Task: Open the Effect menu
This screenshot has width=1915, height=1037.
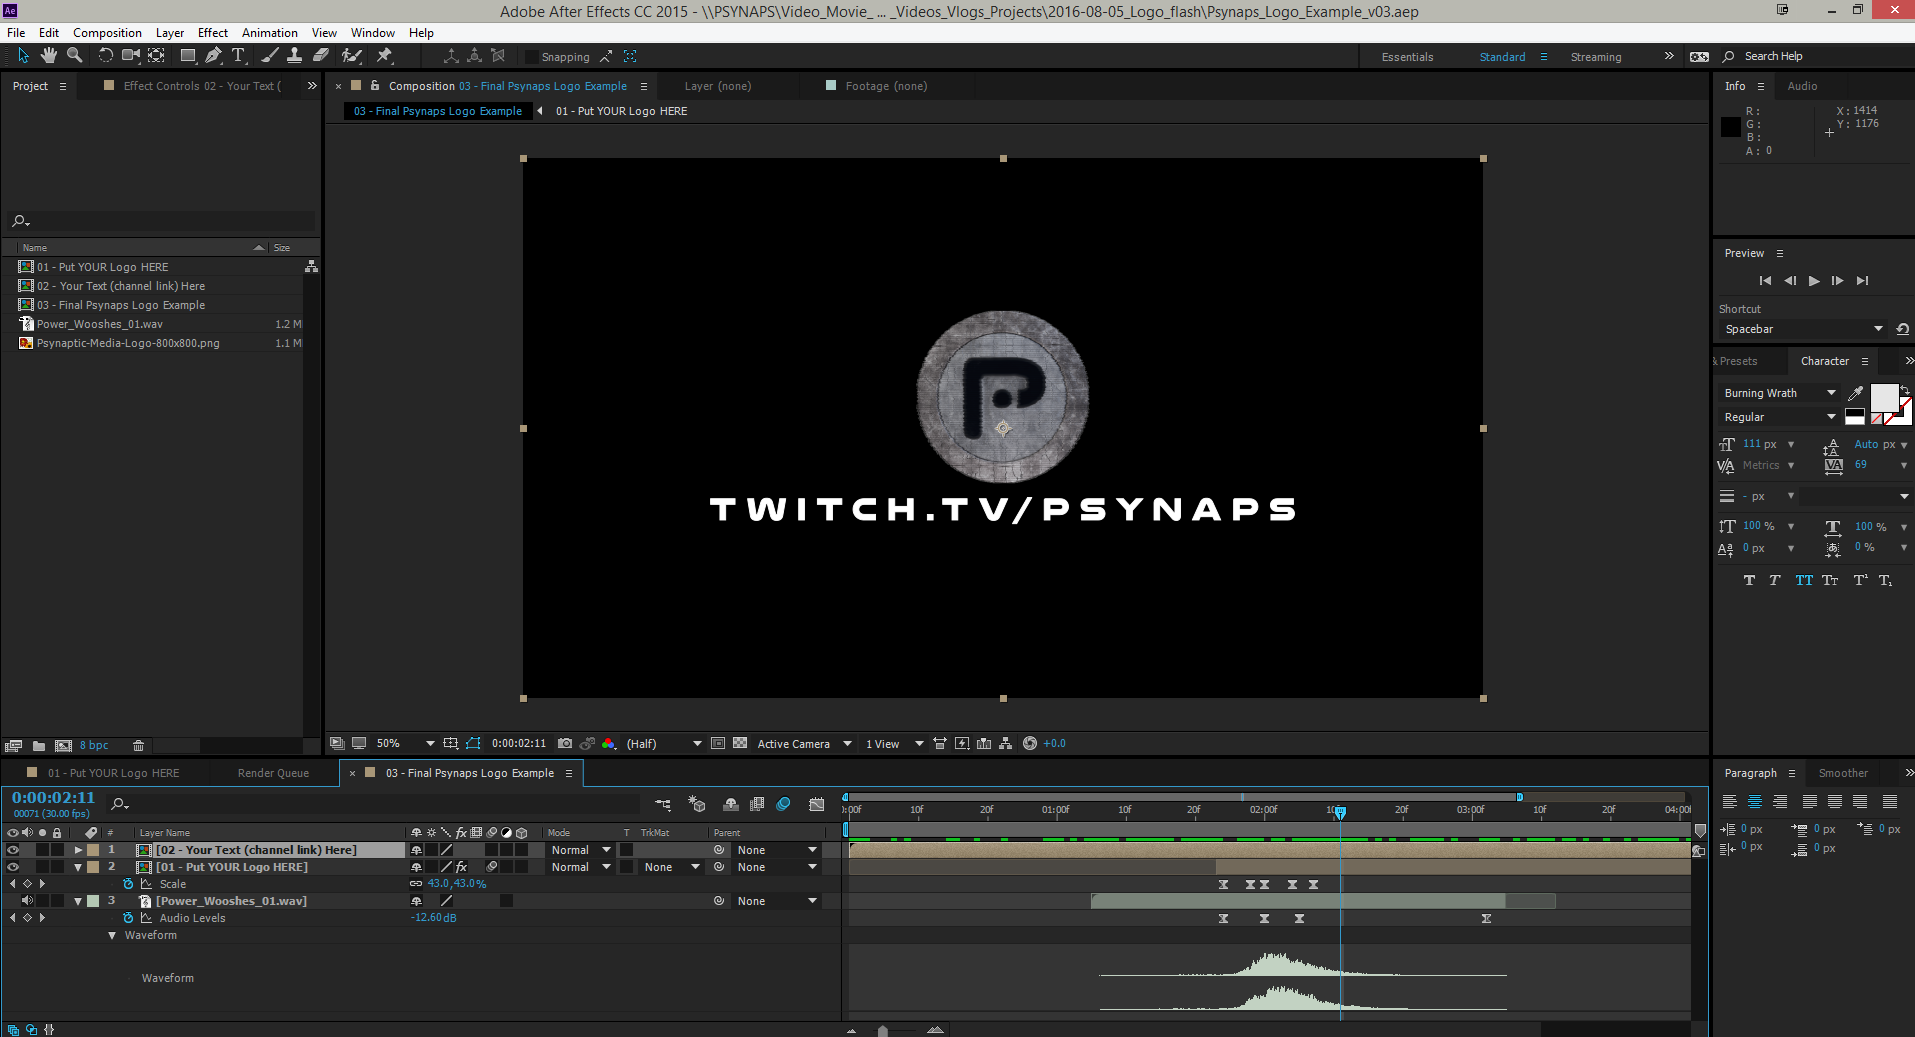Action: 212,33
